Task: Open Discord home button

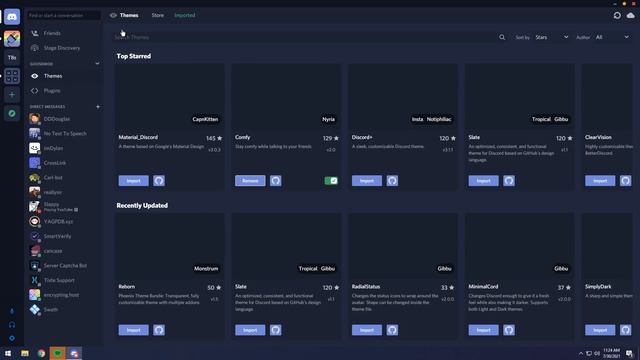Action: (x=12, y=17)
